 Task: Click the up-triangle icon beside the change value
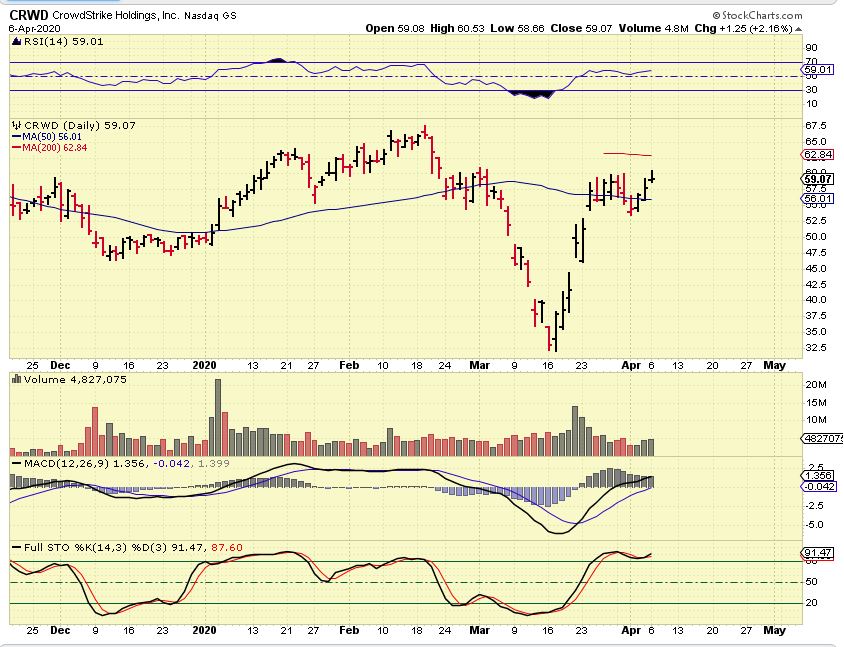(798, 29)
